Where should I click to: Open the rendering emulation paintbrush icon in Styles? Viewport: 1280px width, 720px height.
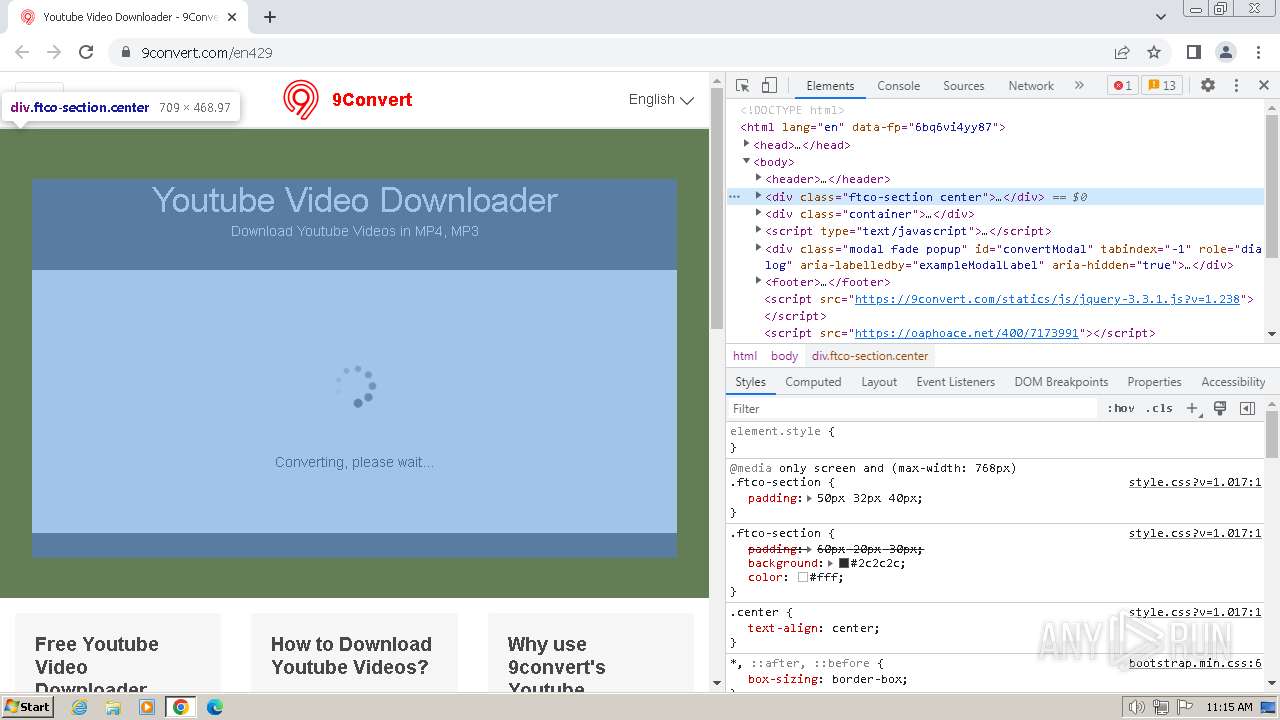click(x=1220, y=408)
